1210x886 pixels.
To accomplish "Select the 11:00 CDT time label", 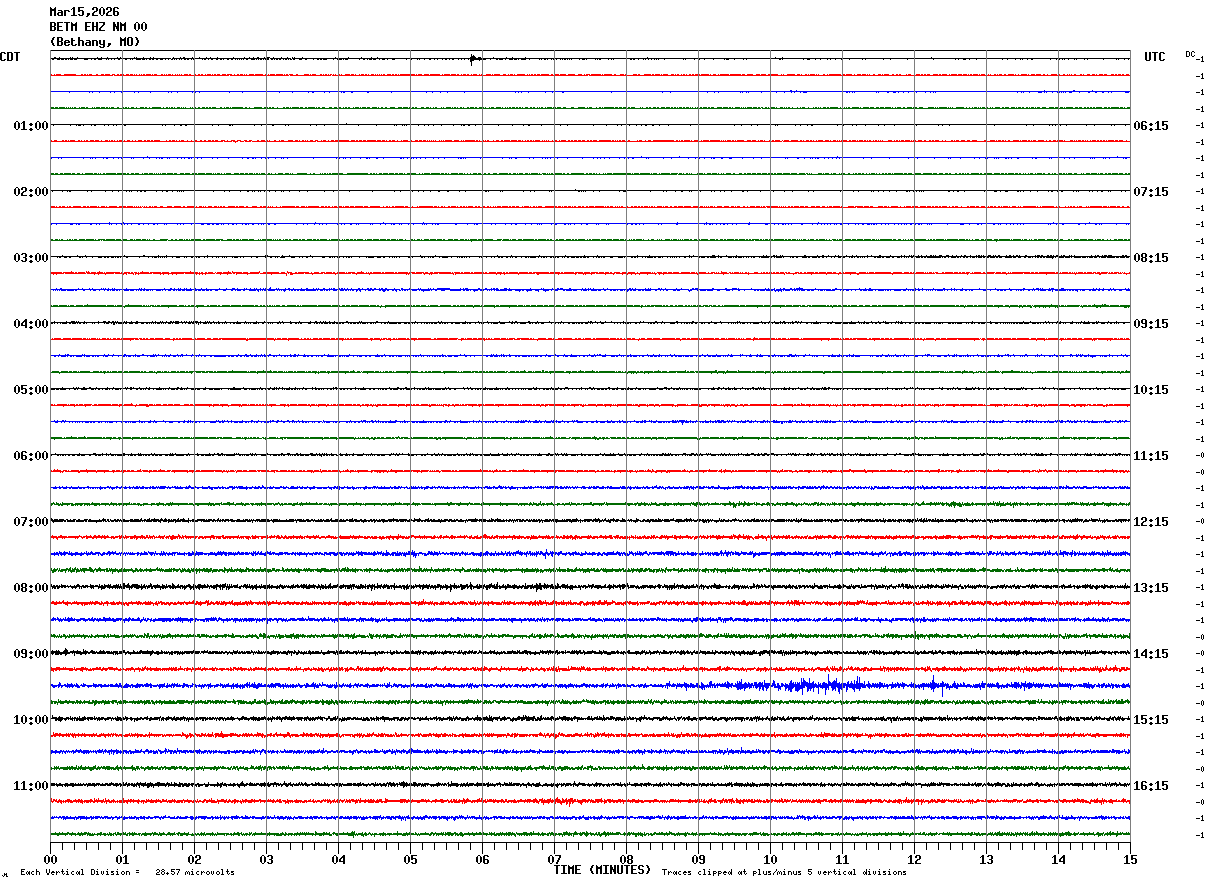I will tap(31, 785).
